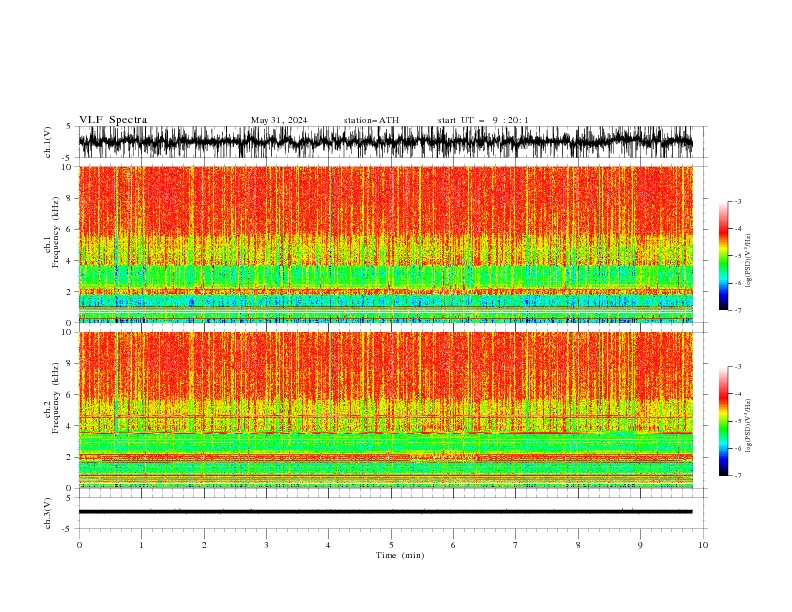The height and width of the screenshot is (612, 792).
Task: Click the time axis tick label '8'
Action: [x=578, y=545]
